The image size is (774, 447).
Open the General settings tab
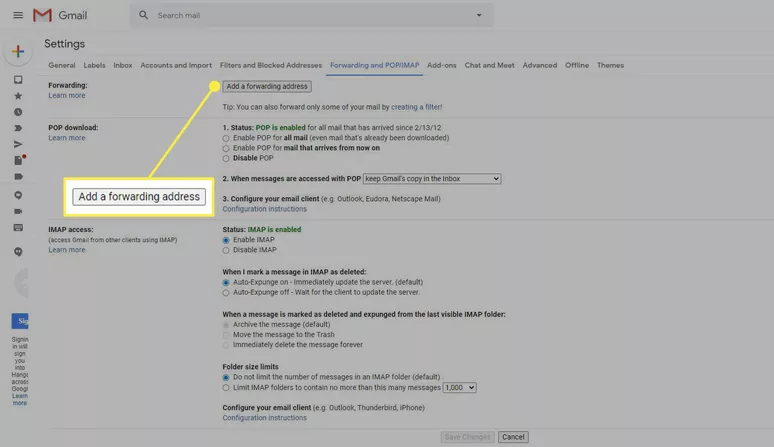tap(62, 65)
